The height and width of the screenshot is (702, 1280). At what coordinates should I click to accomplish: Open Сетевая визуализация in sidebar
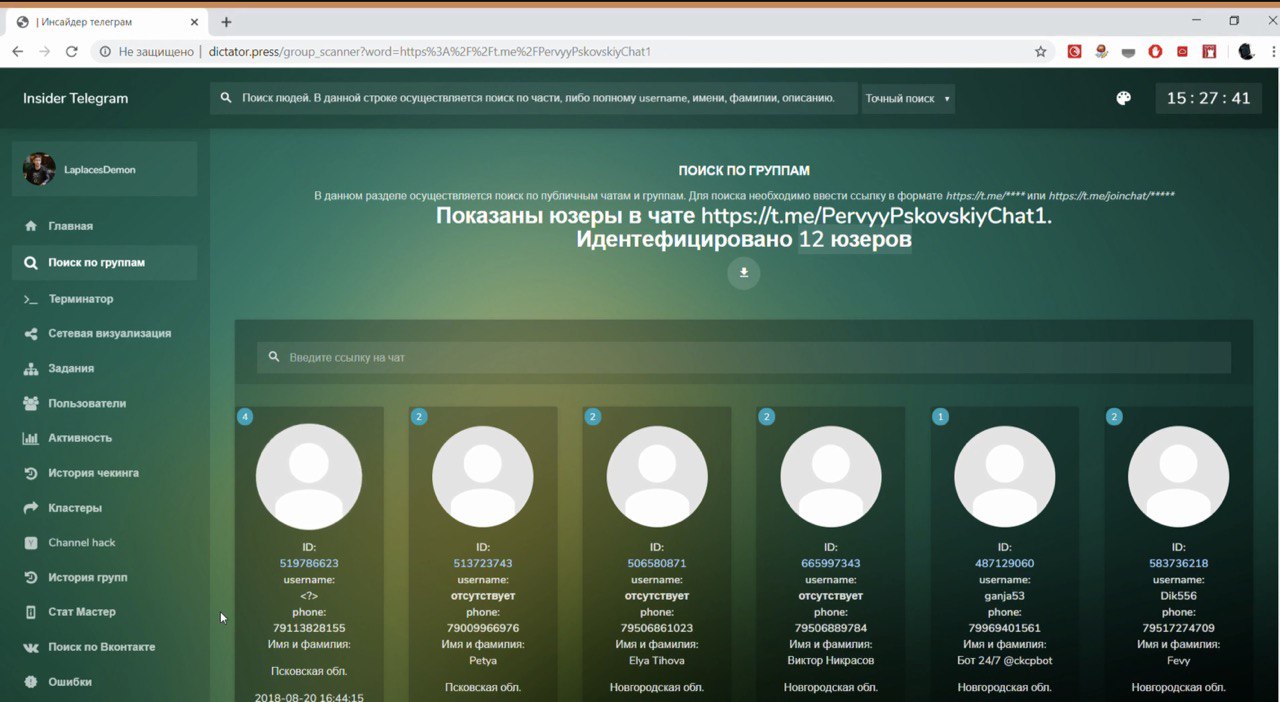click(x=109, y=333)
